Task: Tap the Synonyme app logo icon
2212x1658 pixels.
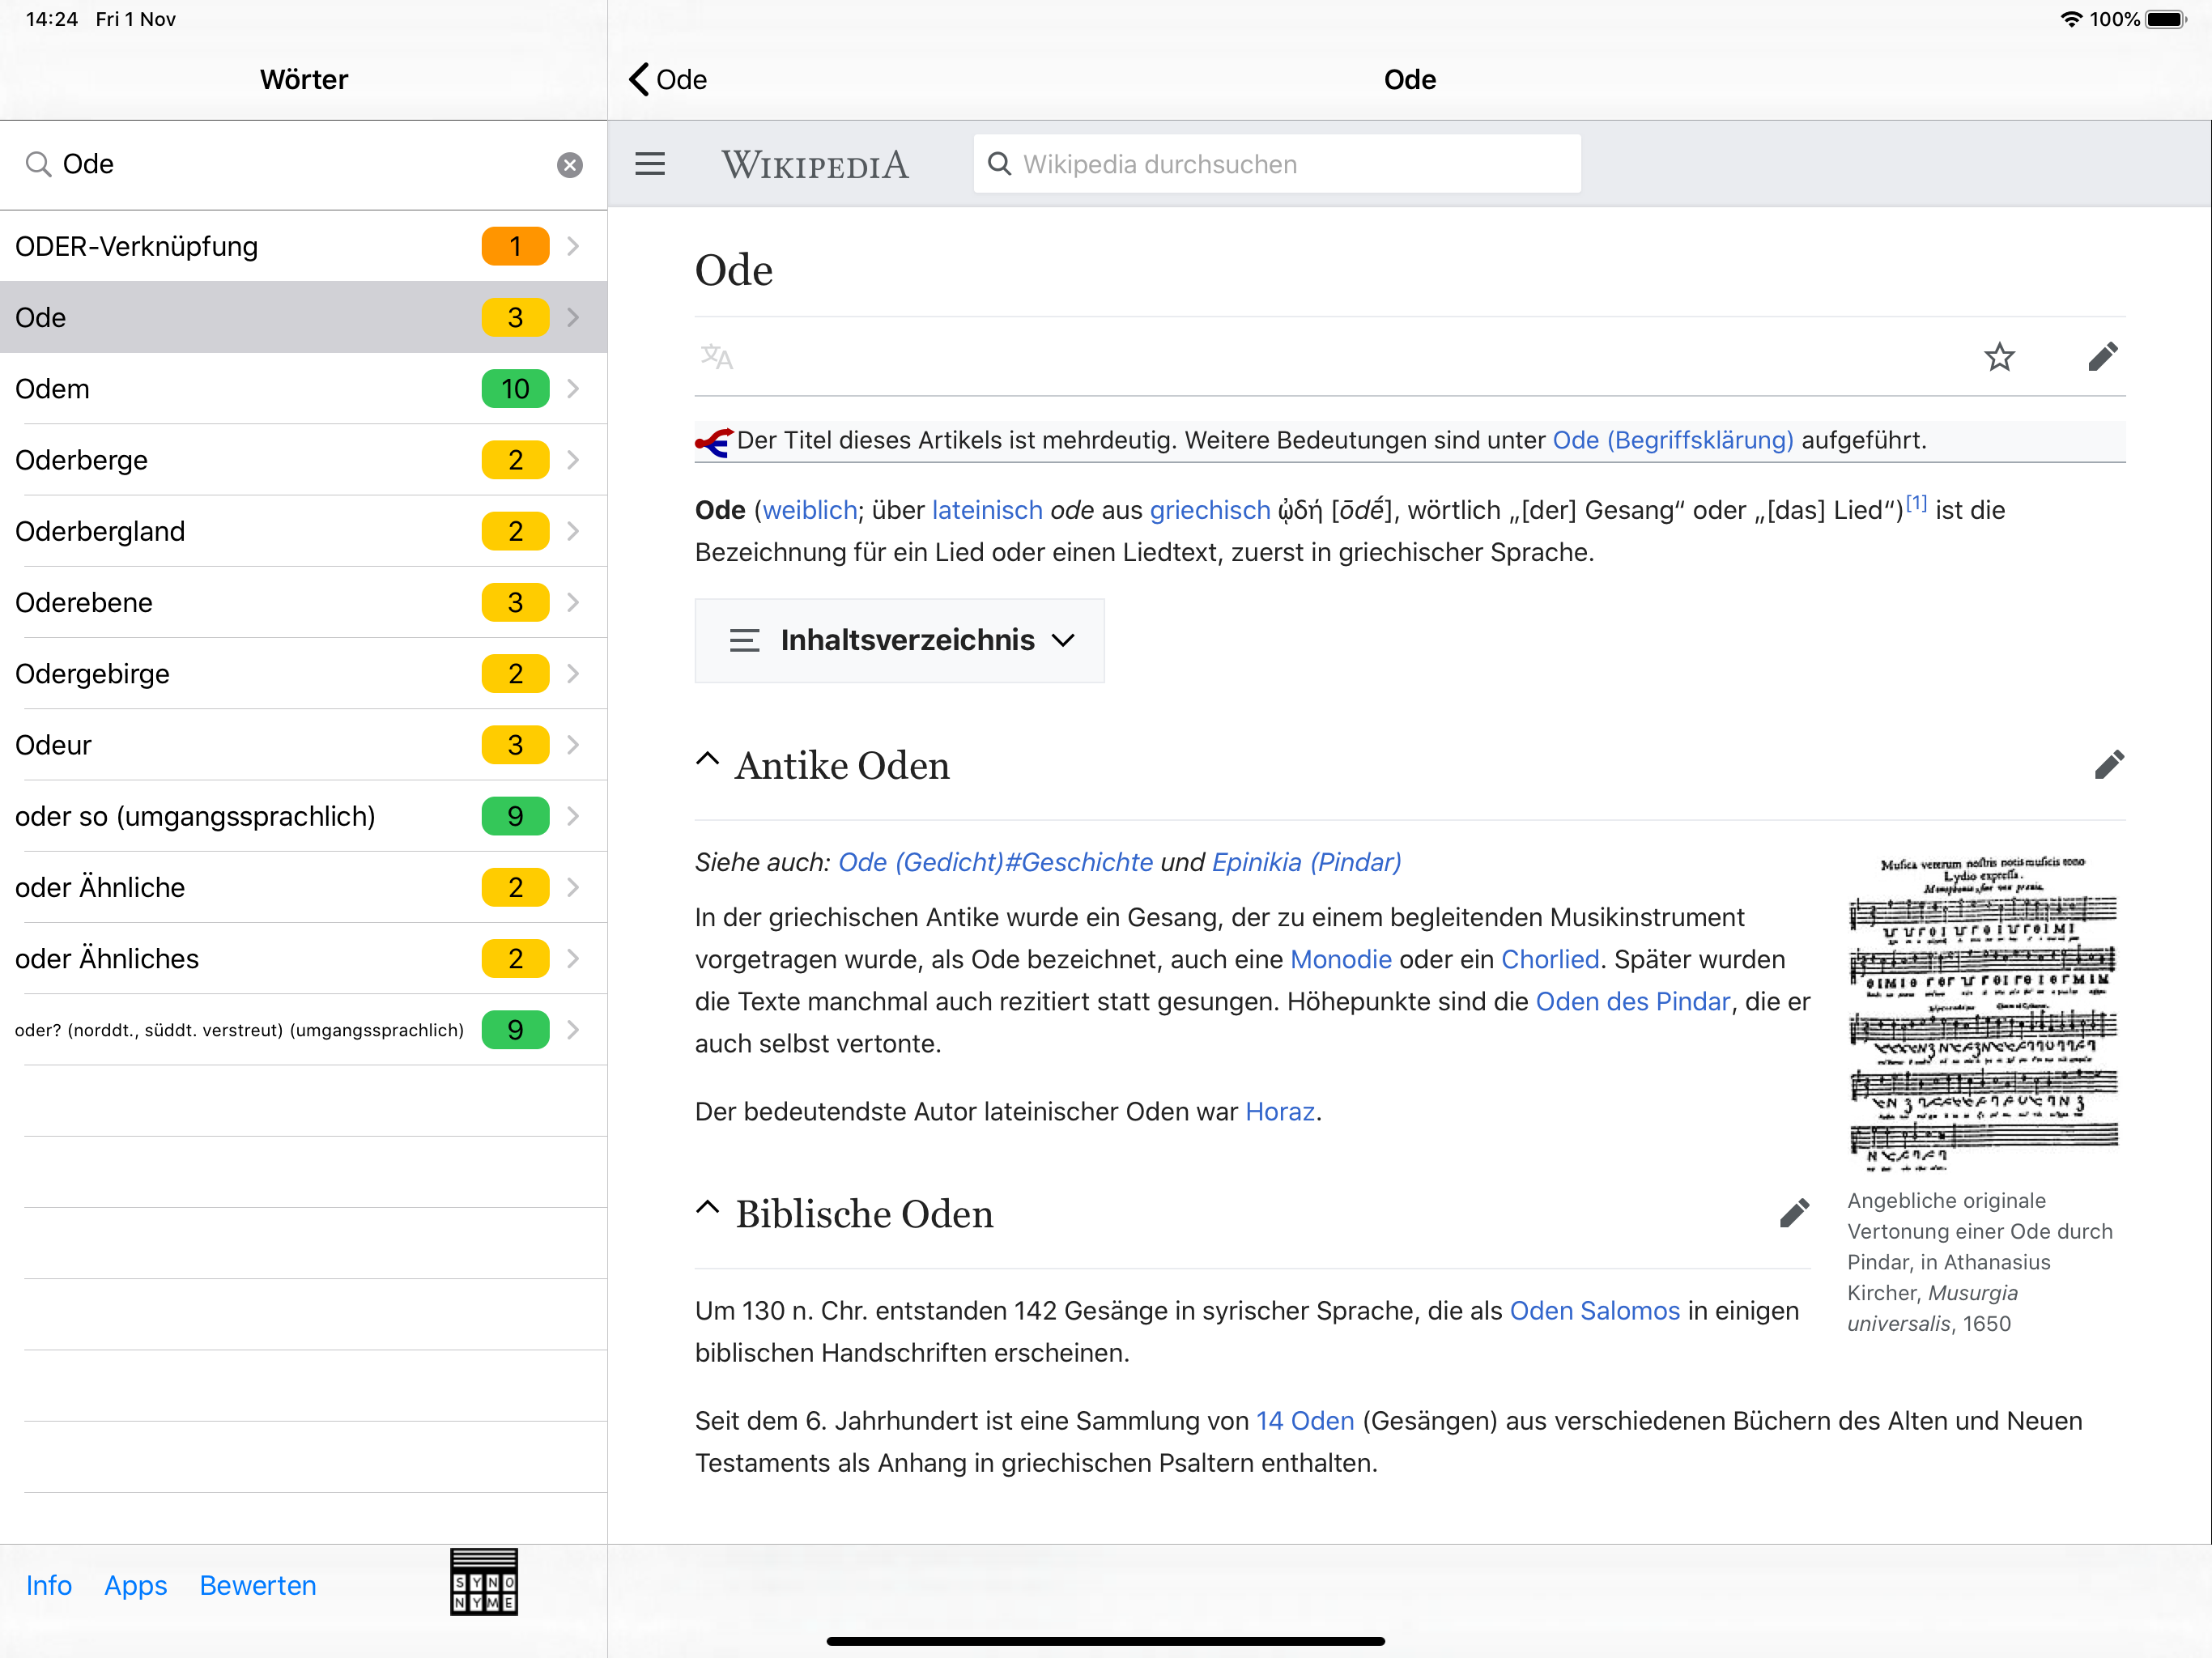Action: 484,1582
